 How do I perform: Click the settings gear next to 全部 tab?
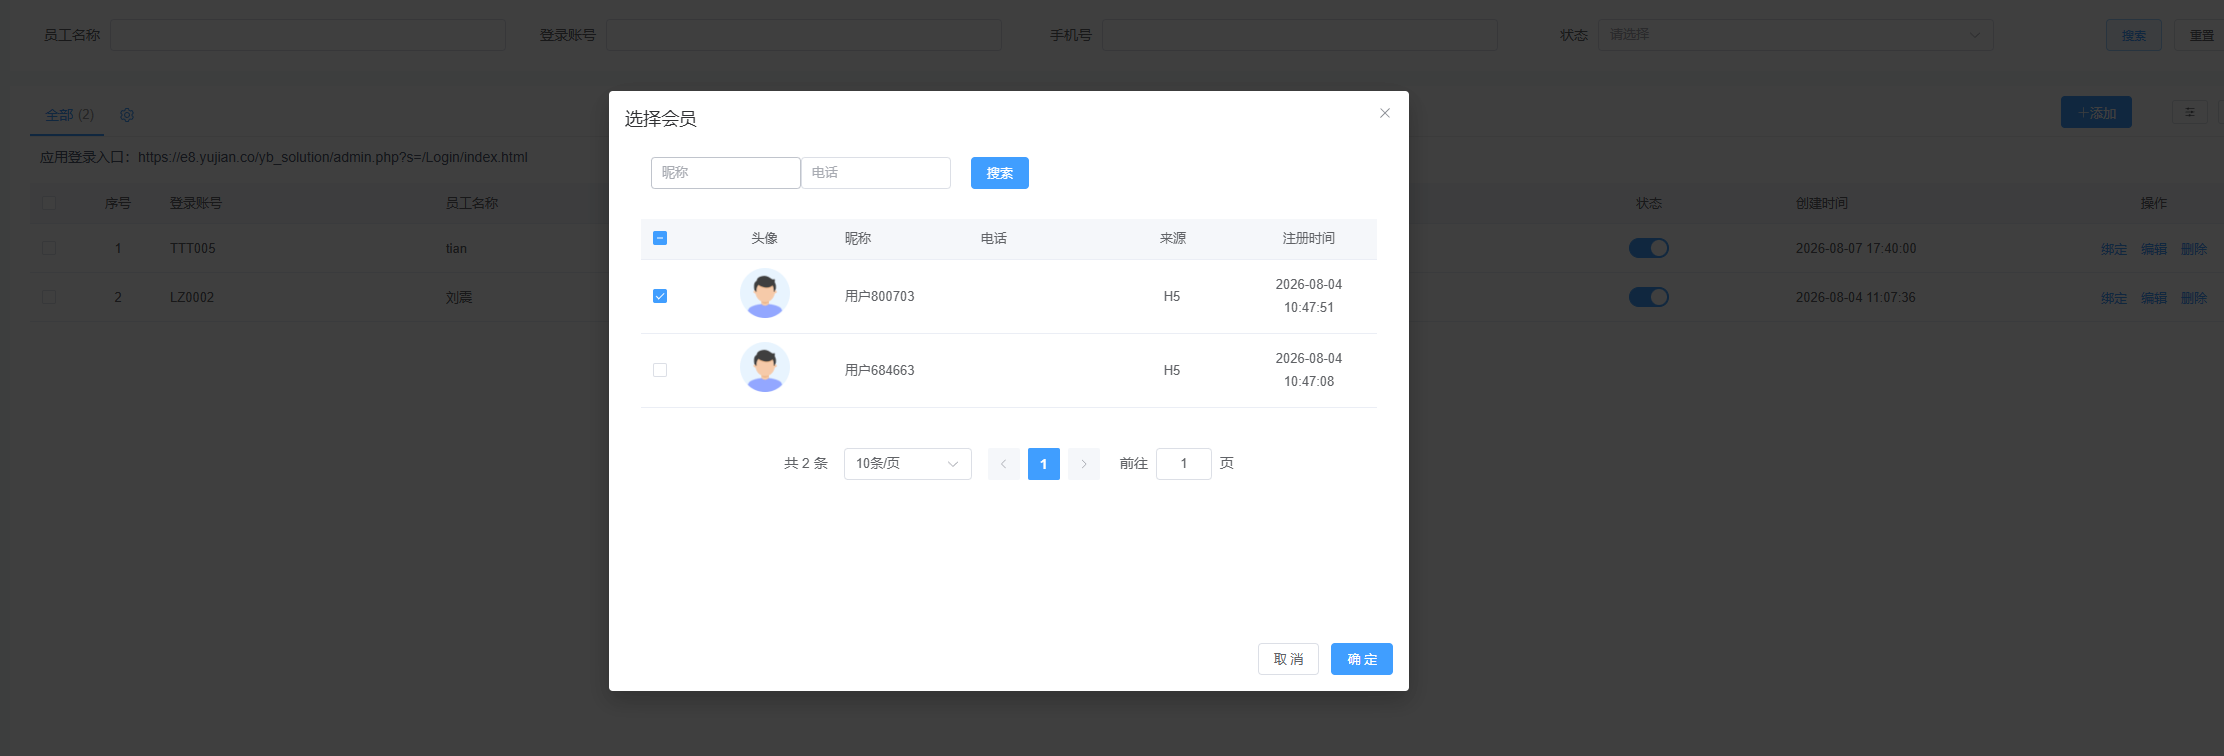pyautogui.click(x=127, y=115)
